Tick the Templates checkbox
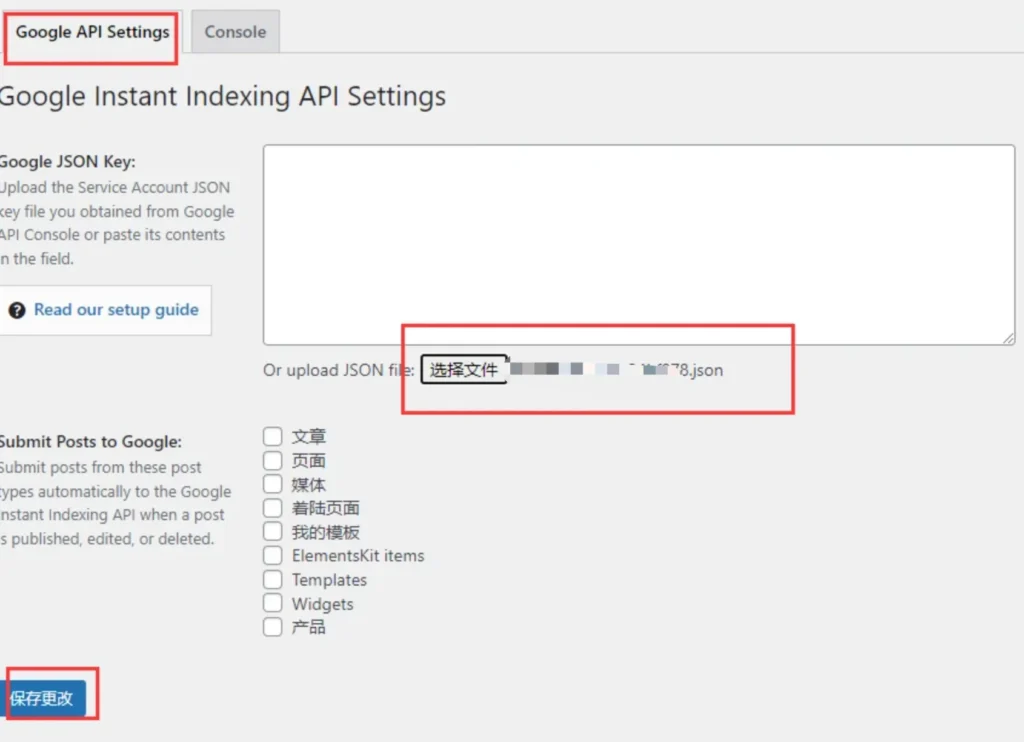Viewport: 1024px width, 742px height. [272, 579]
